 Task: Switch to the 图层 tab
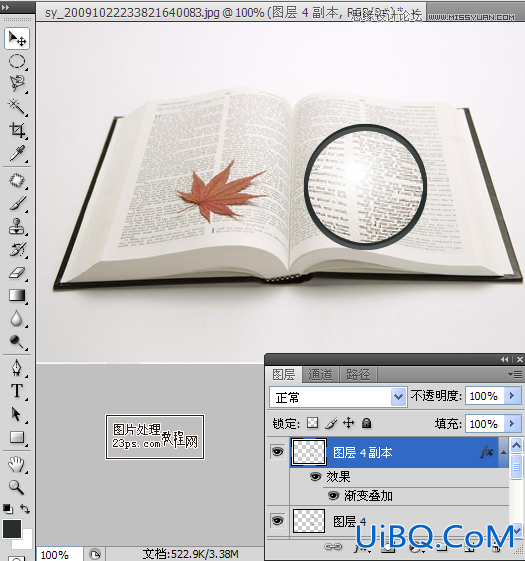tap(284, 375)
